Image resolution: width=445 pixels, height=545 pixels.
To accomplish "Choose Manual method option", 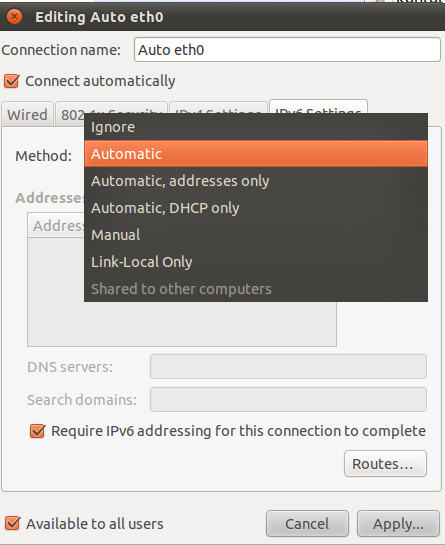I will tap(256, 235).
